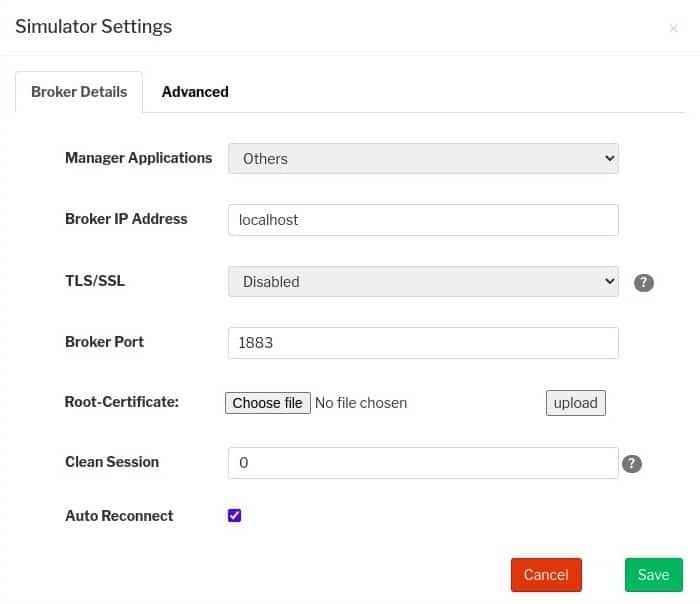Open the Manager Applications dropdown

(x=423, y=158)
